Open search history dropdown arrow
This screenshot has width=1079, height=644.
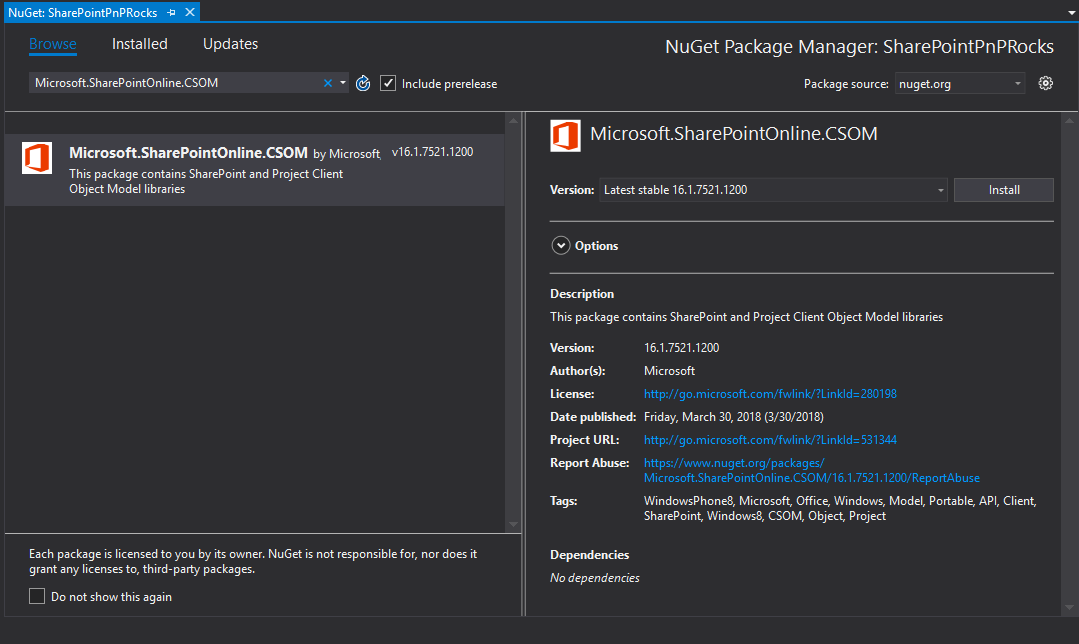(342, 84)
